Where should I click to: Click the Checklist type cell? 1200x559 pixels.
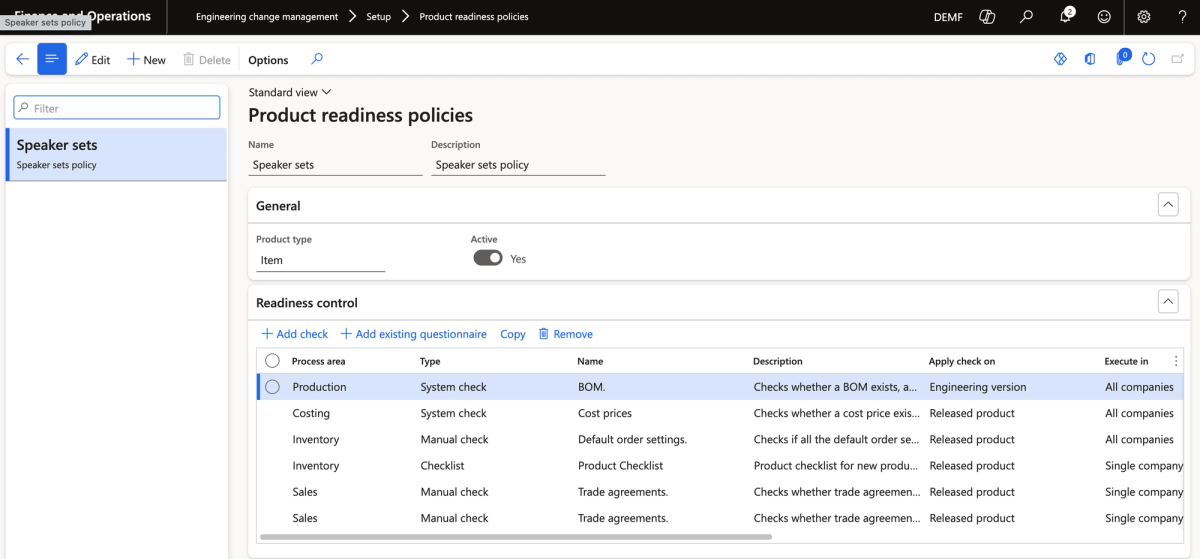coord(443,465)
